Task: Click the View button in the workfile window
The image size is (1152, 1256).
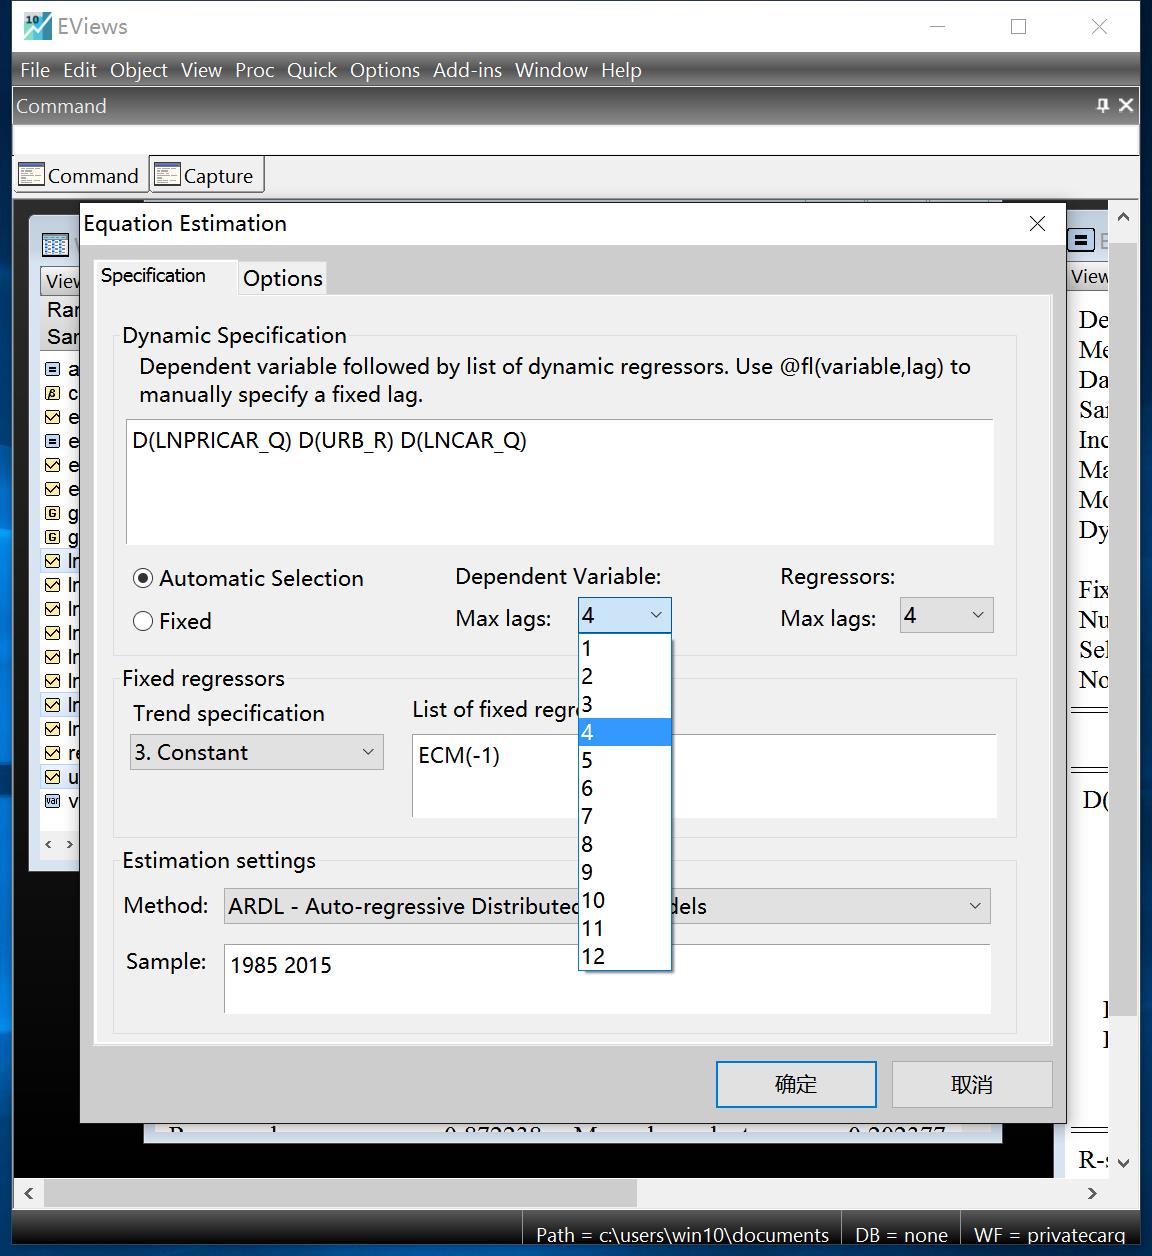Action: [61, 281]
